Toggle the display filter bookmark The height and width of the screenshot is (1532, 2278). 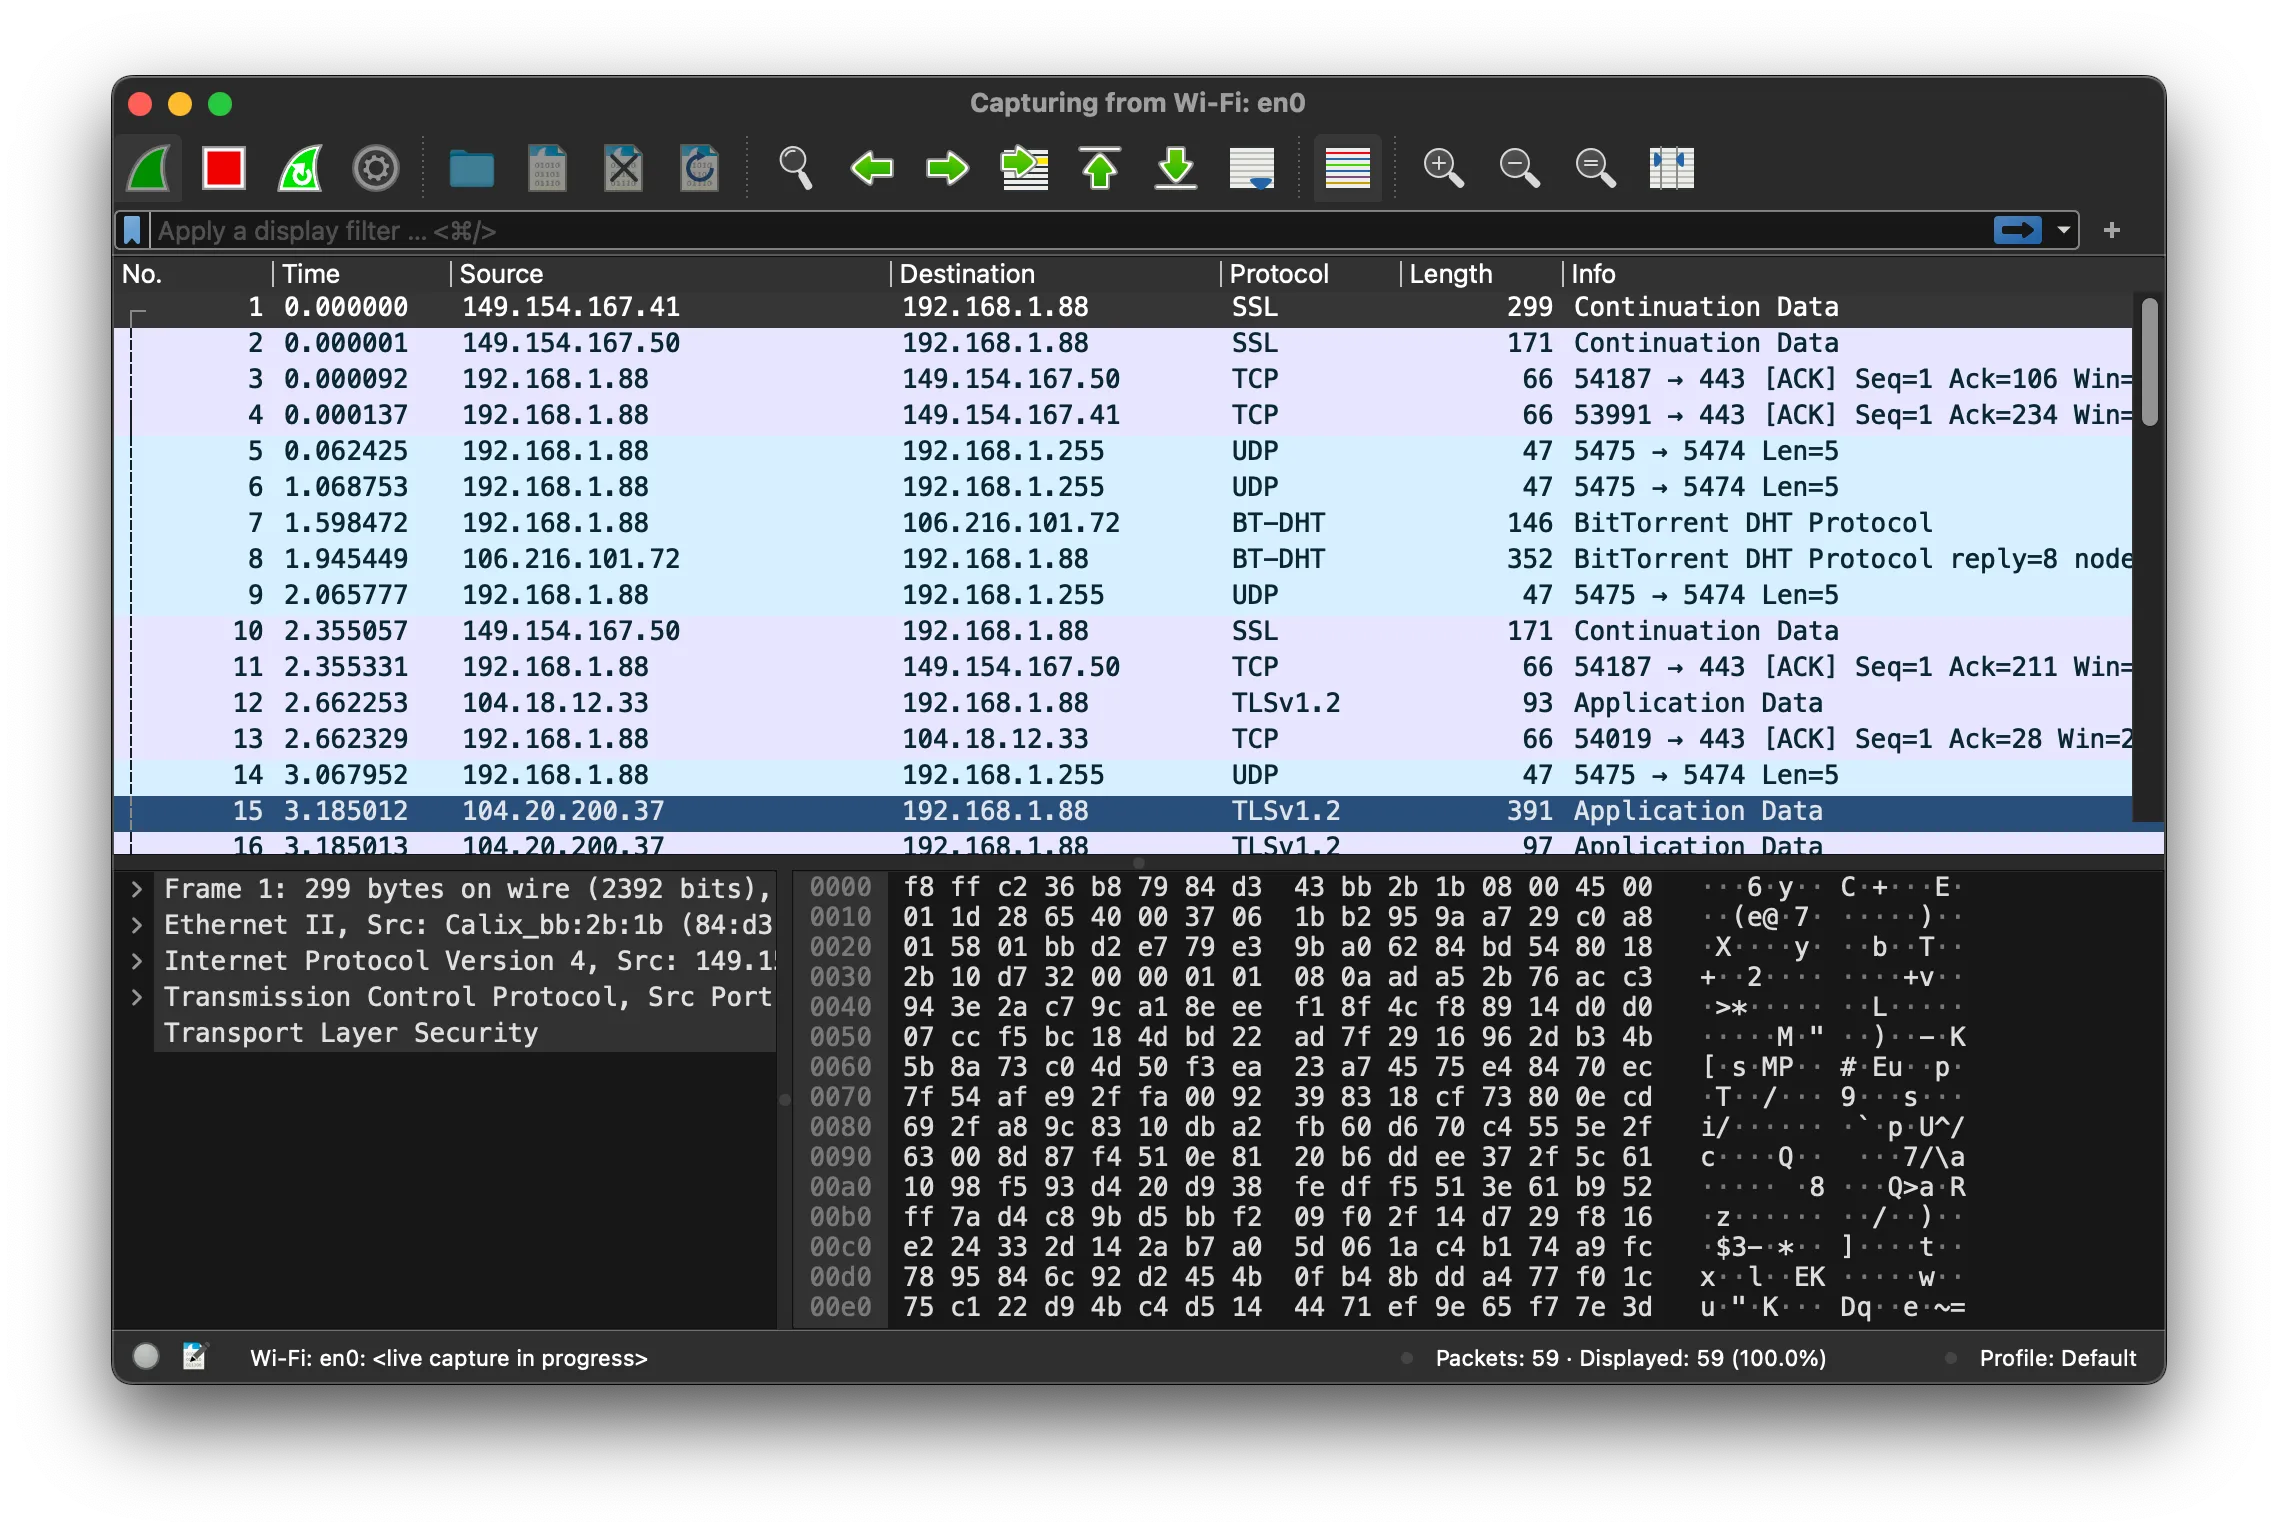click(133, 230)
